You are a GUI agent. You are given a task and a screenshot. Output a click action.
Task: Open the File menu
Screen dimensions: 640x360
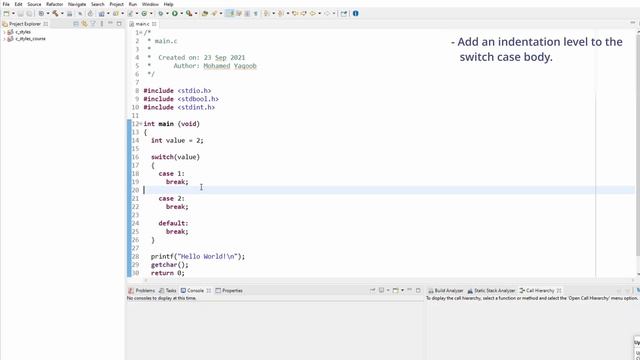[x=6, y=4]
